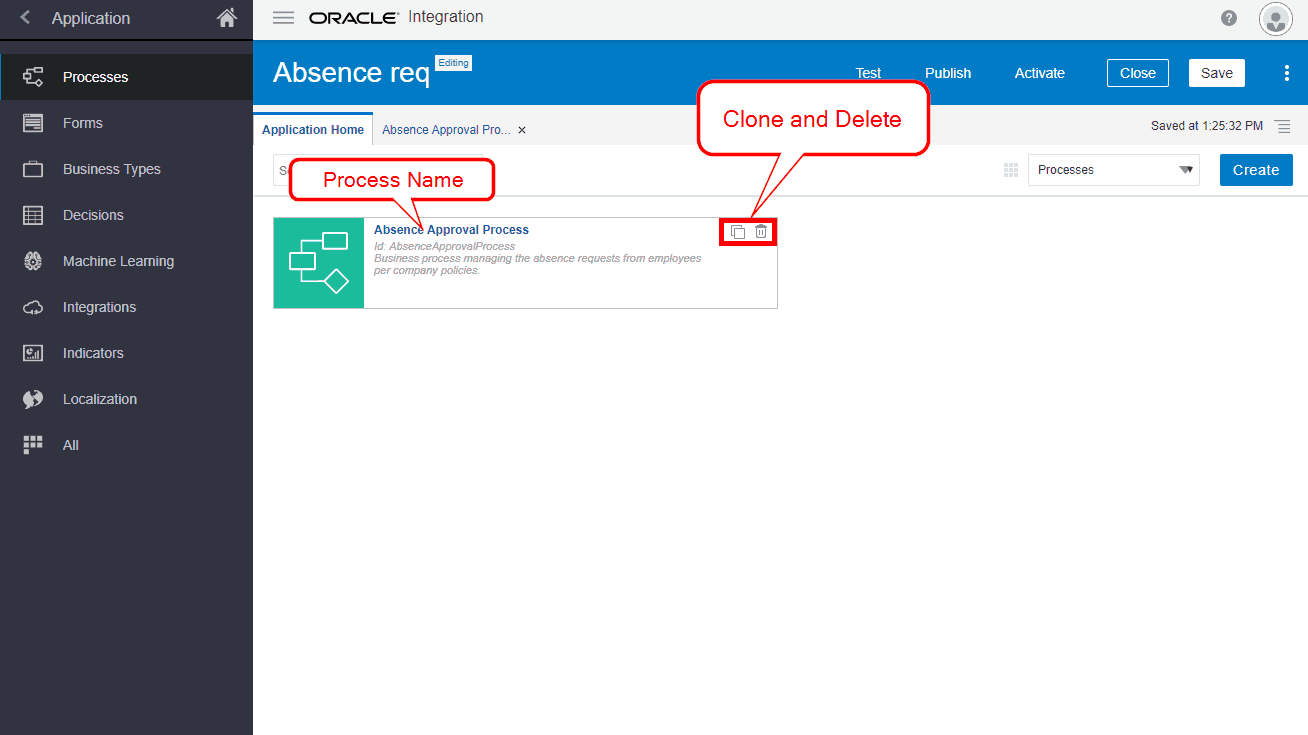Click the clone process icon
This screenshot has height=735, width=1308.
click(738, 232)
